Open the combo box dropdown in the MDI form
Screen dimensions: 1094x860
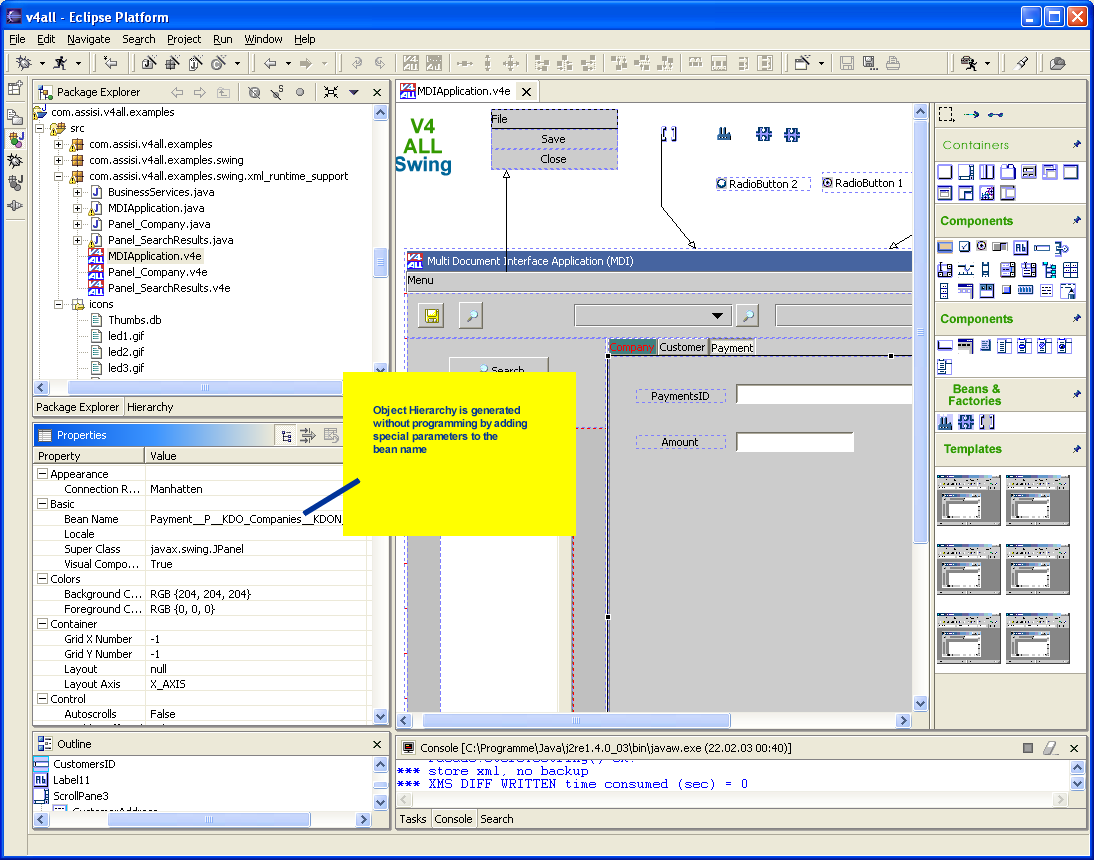[716, 315]
